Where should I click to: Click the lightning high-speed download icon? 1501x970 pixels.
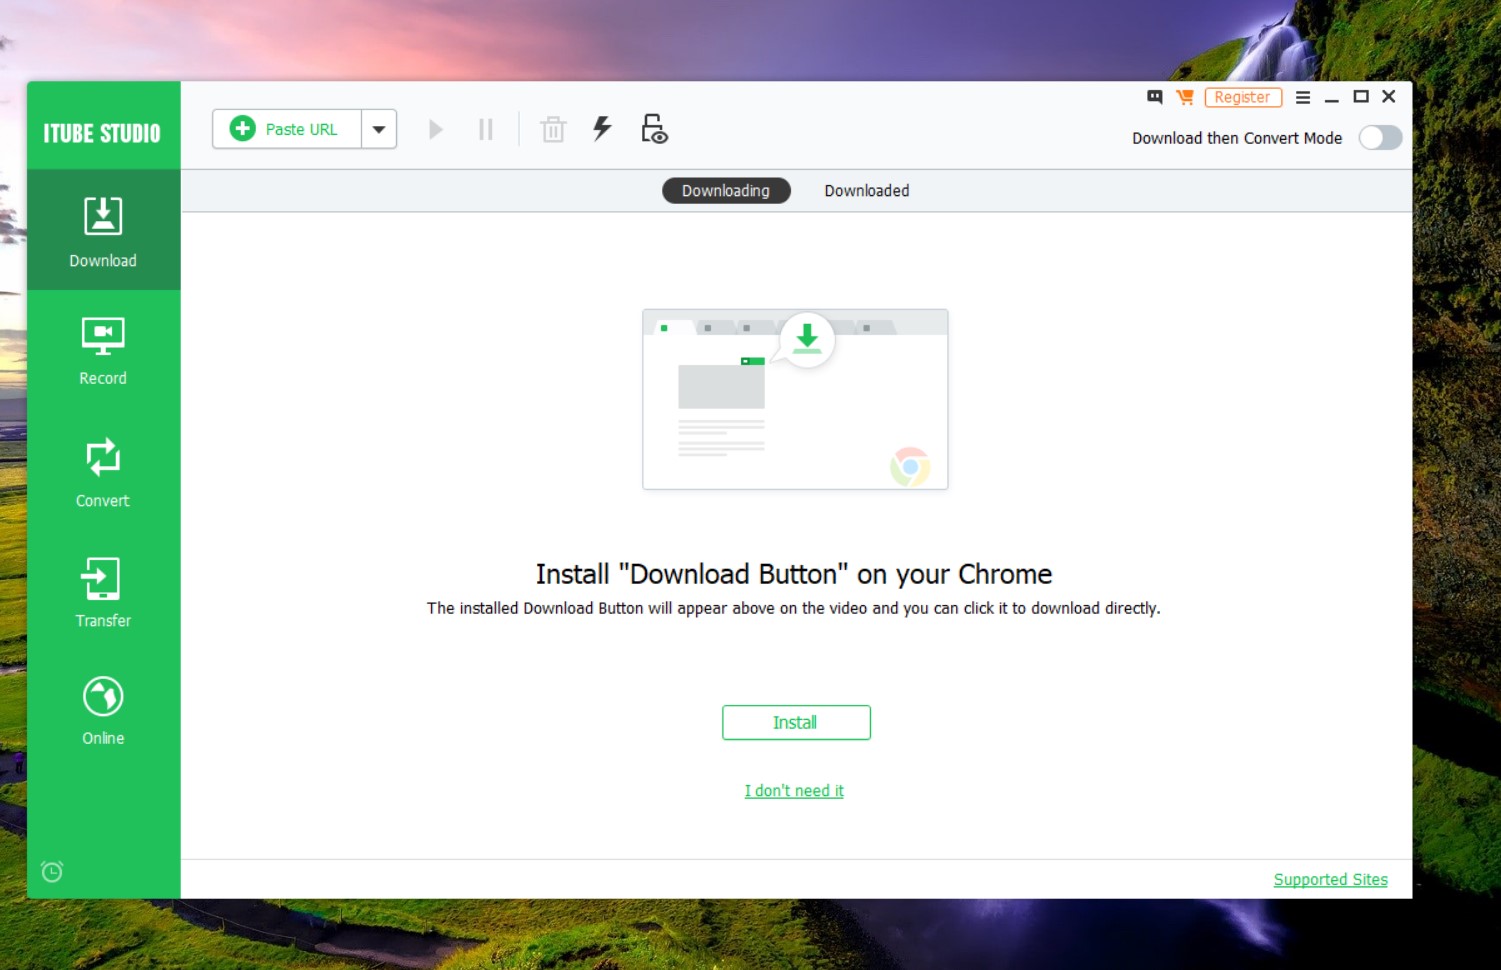pos(601,129)
